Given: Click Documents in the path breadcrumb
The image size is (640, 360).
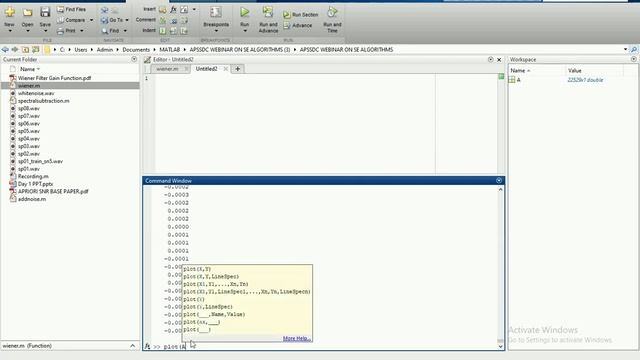Looking at the screenshot, I should [x=136, y=49].
